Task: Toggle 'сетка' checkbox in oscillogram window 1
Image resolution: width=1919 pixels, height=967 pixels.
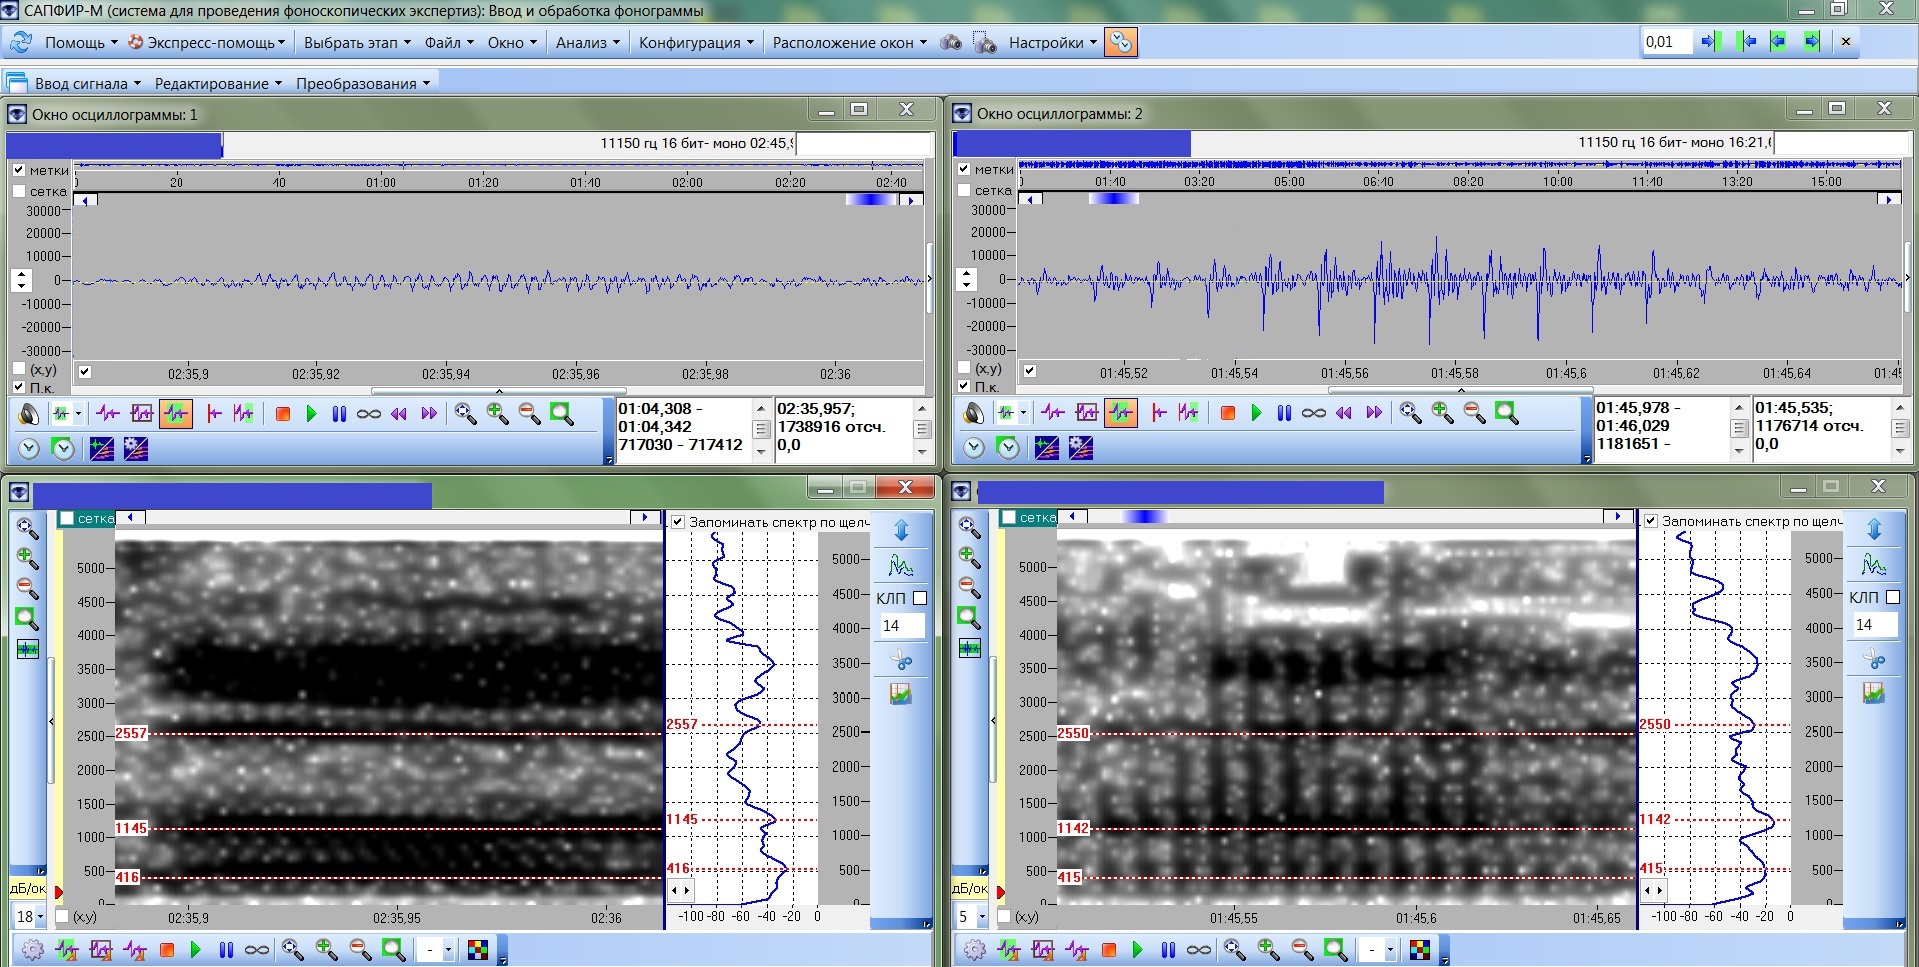Action: (x=19, y=191)
